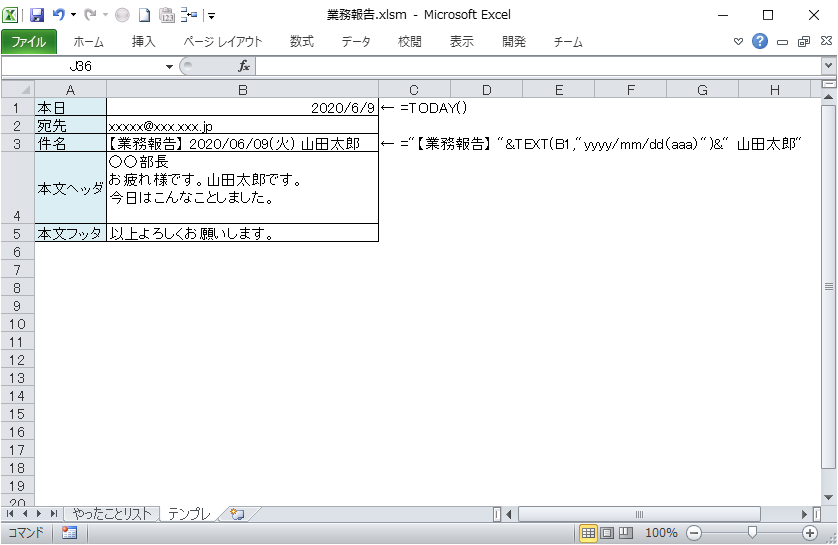
Task: Restore the workbook window inside Excel
Action: 804,42
